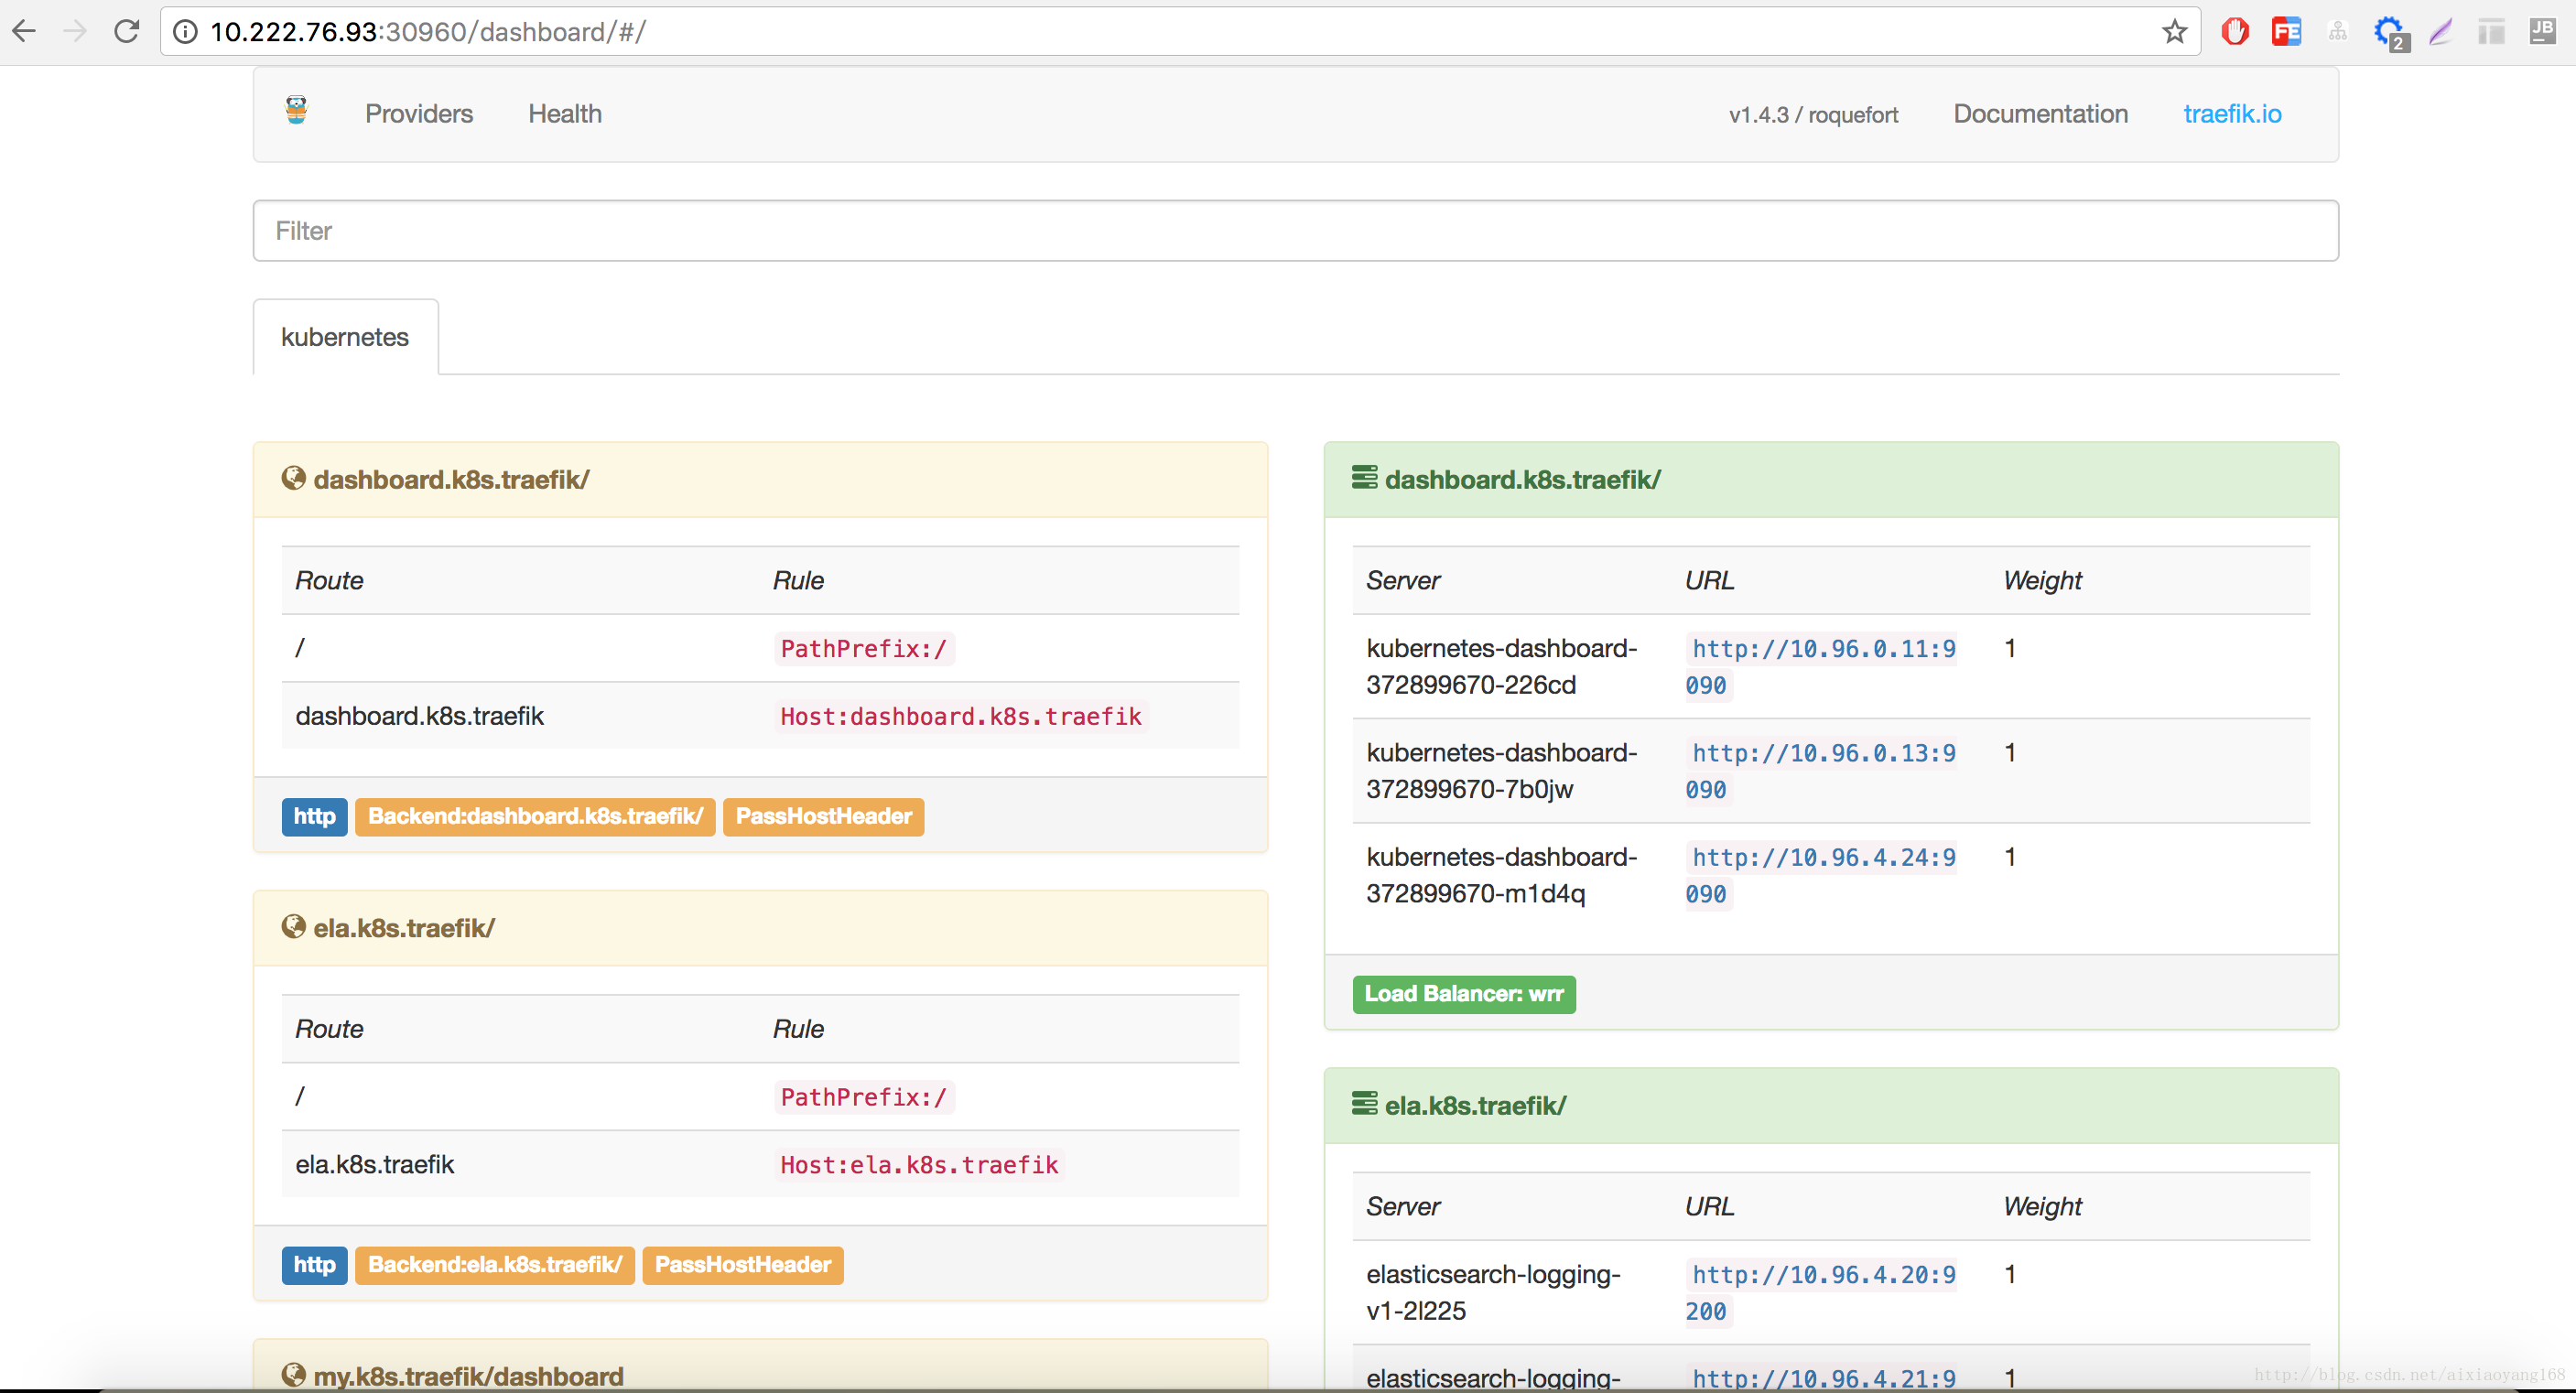Click Rule column header in ela frontend table
Image resolution: width=2576 pixels, height=1393 pixels.
click(x=798, y=1029)
